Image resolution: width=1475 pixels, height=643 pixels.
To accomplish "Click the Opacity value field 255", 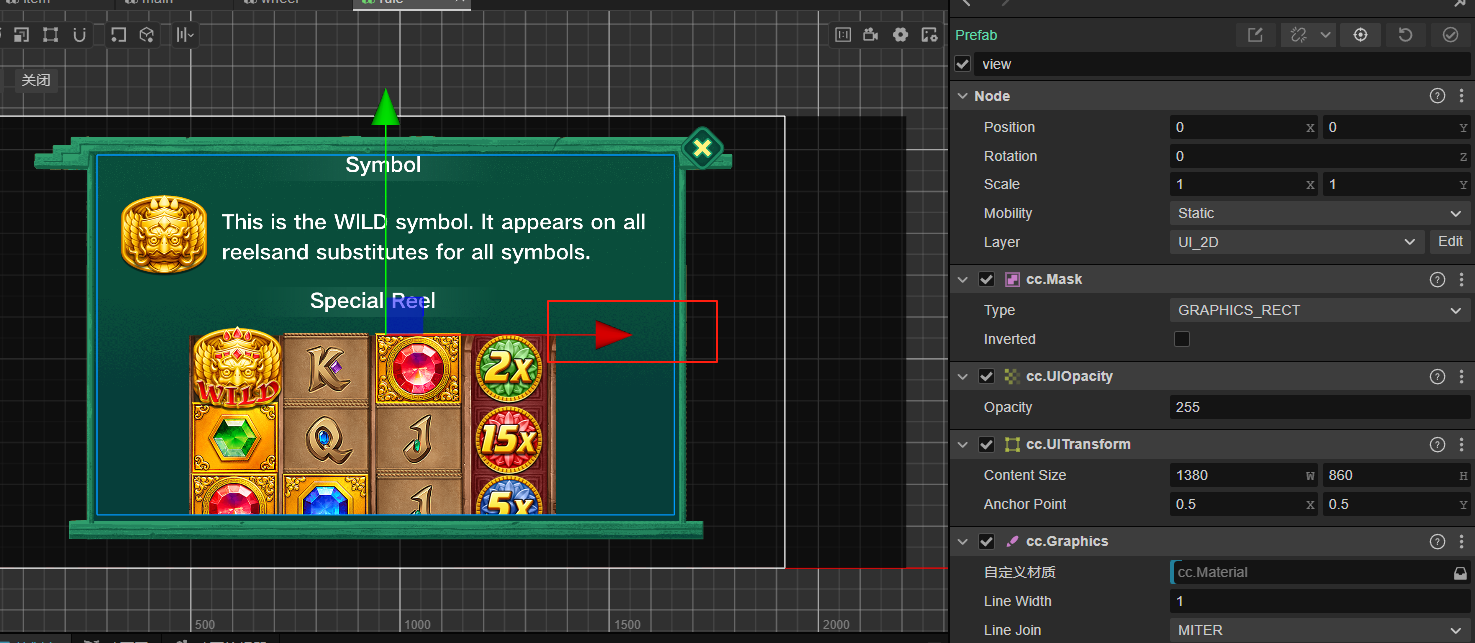I will [1320, 407].
